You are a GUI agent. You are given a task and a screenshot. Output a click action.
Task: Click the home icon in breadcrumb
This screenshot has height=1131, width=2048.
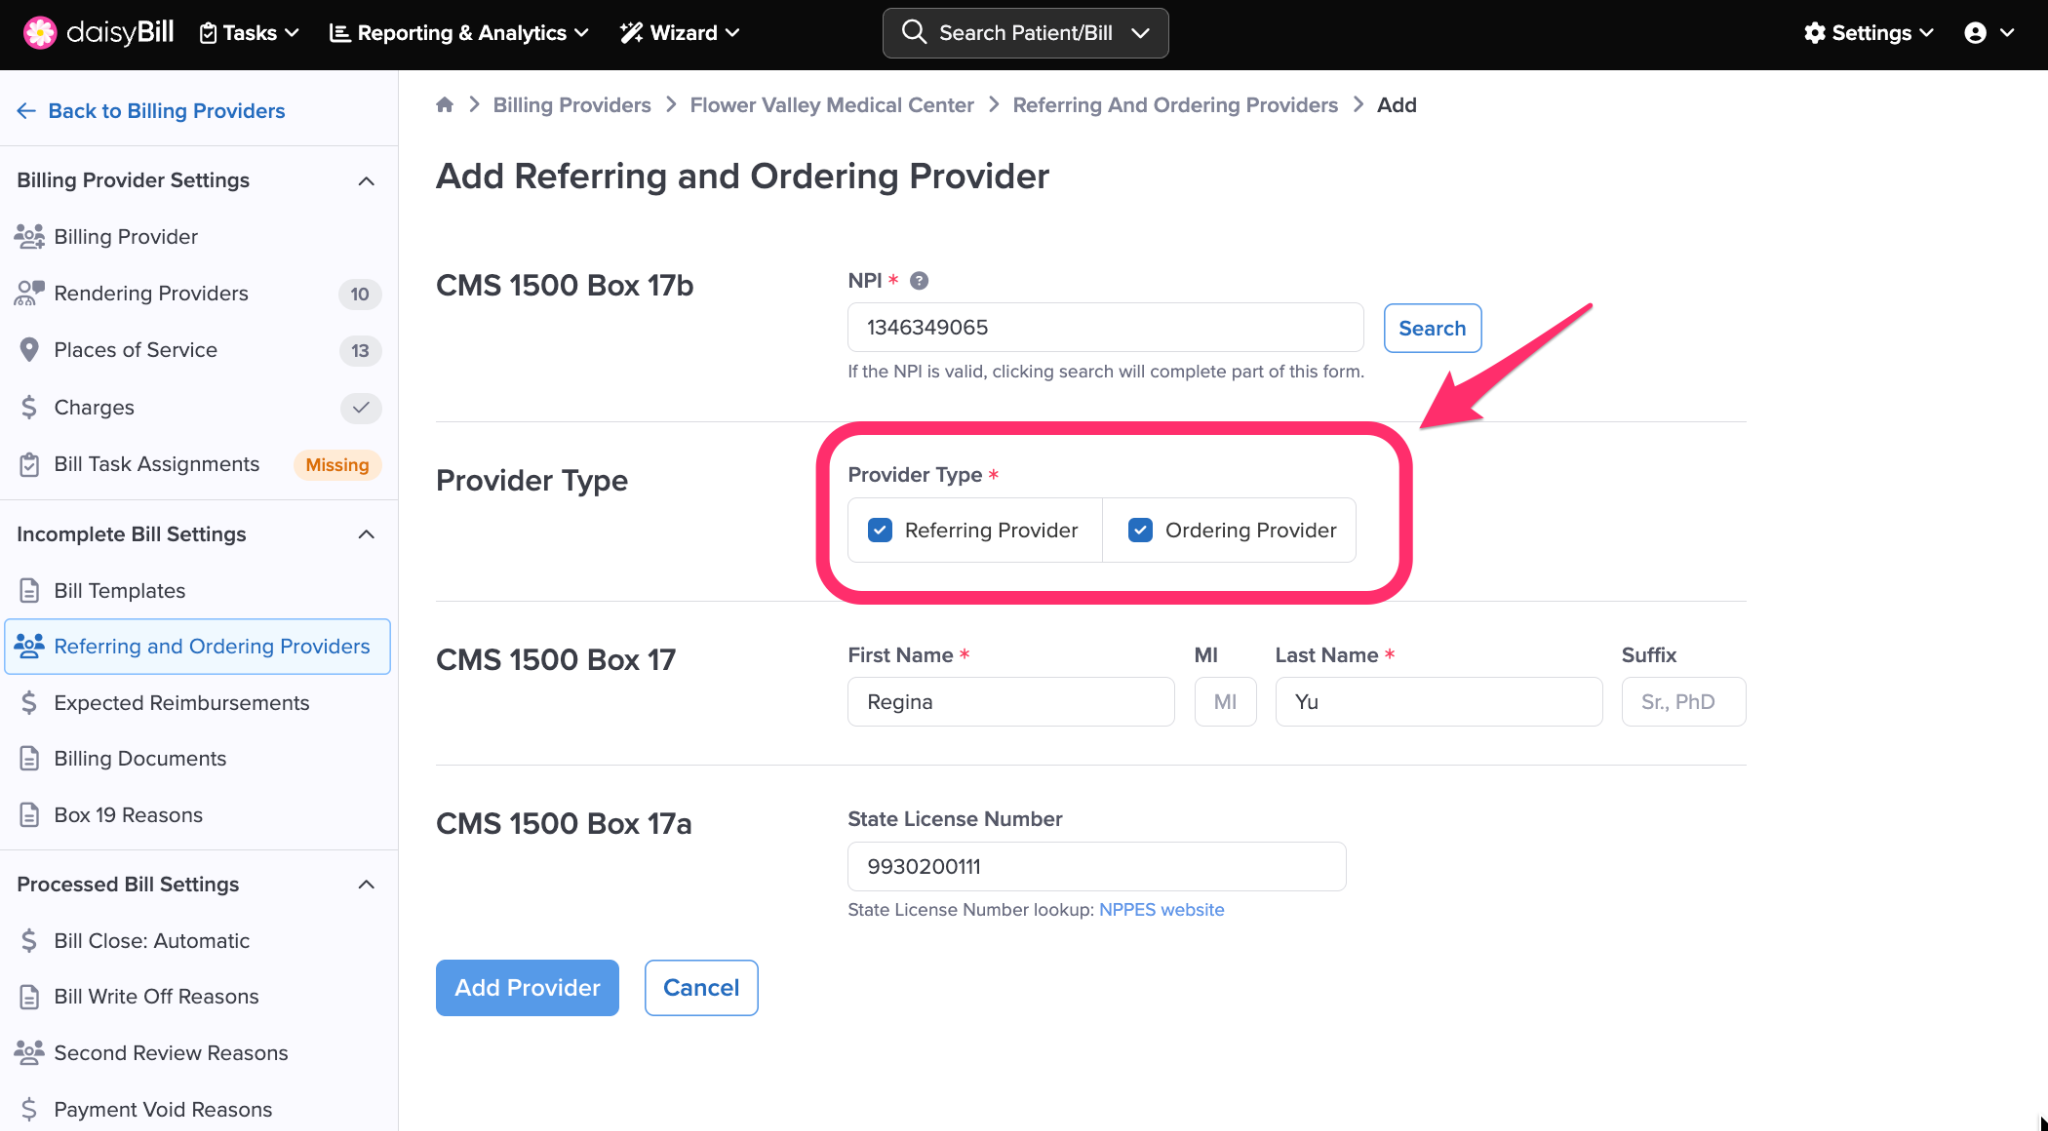pos(445,105)
